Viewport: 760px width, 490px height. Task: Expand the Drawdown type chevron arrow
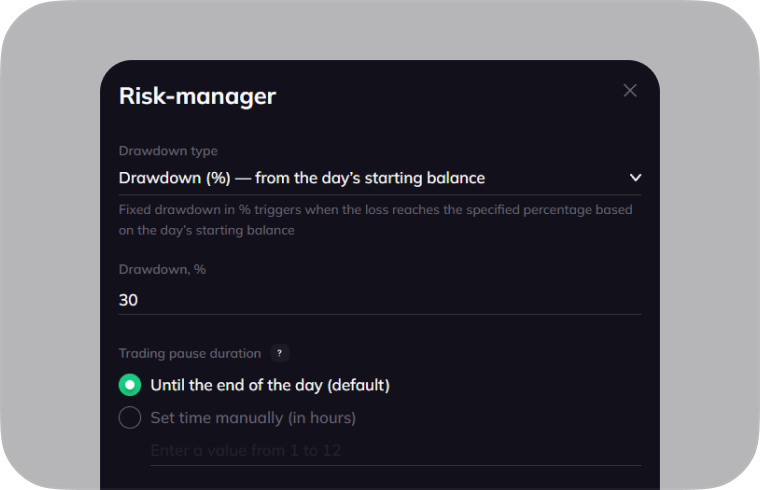pyautogui.click(x=635, y=178)
